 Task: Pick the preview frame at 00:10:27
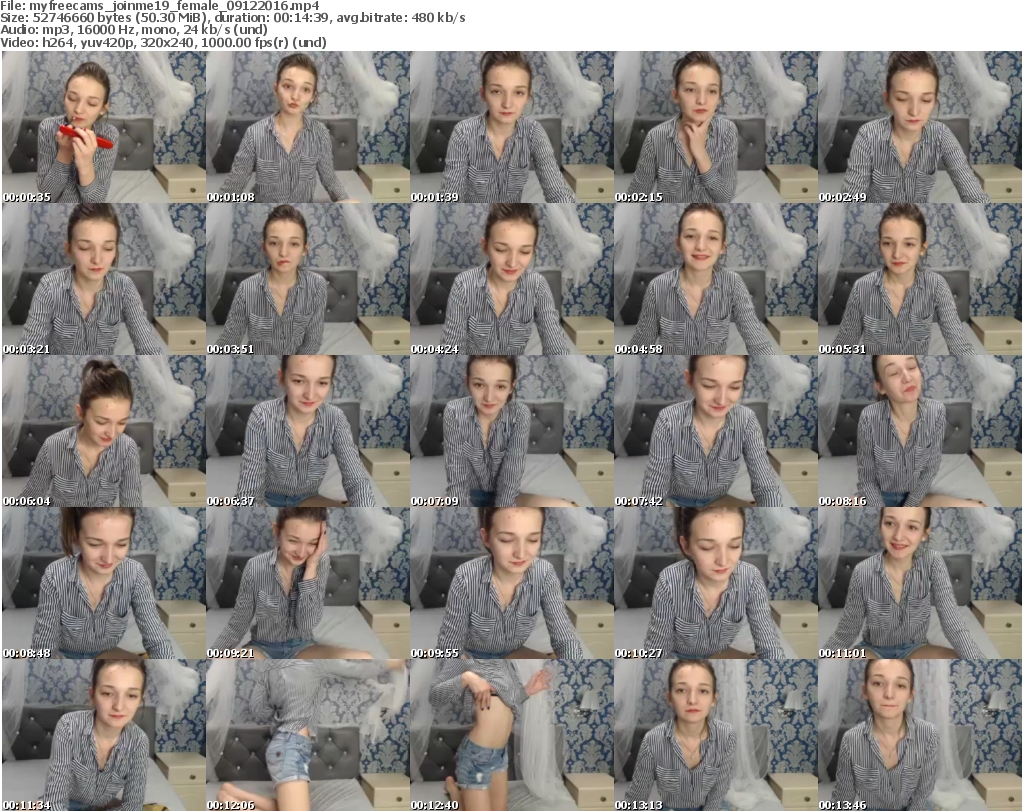(715, 583)
